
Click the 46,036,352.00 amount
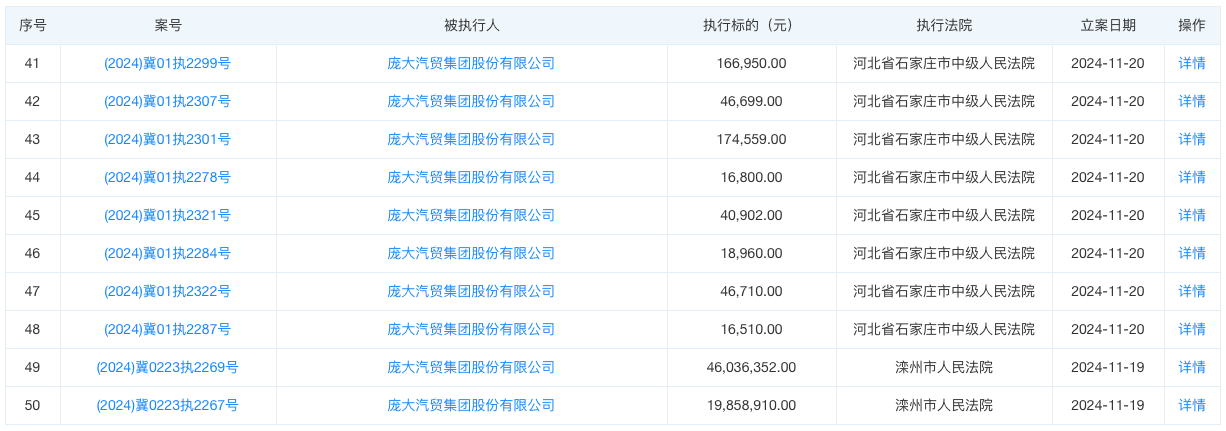point(751,367)
